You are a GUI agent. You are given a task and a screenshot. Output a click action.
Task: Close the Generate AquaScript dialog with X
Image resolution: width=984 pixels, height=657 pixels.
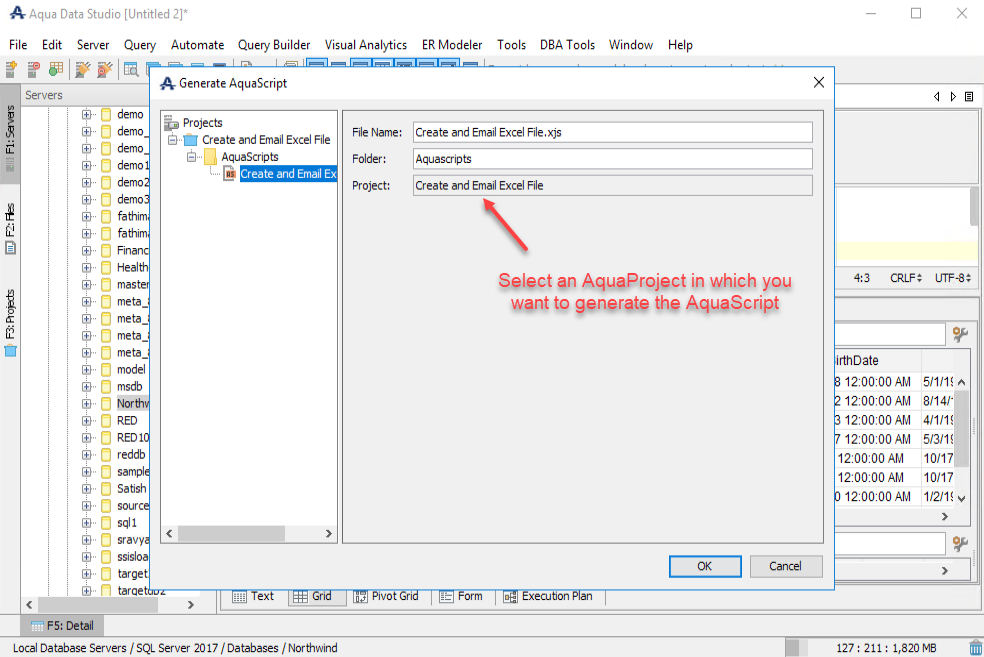(818, 82)
